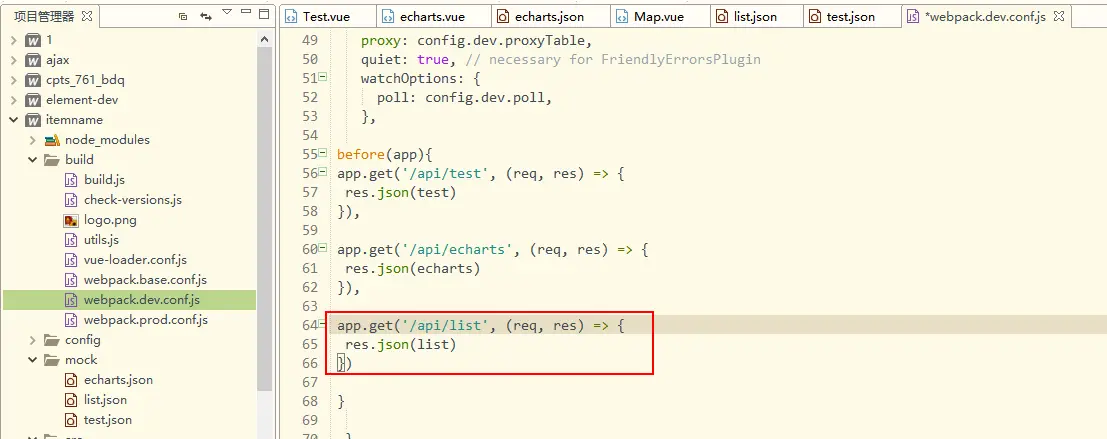Expand the node_modules folder
This screenshot has height=439, width=1107.
[x=32, y=140]
